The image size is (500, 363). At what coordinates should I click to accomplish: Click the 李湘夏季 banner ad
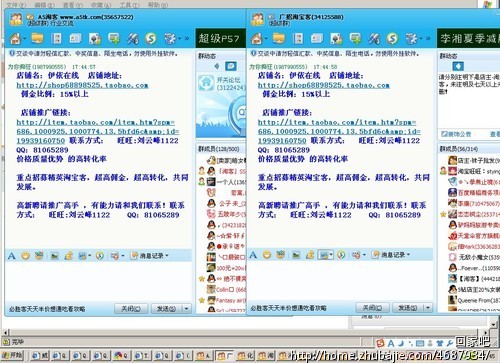468,38
